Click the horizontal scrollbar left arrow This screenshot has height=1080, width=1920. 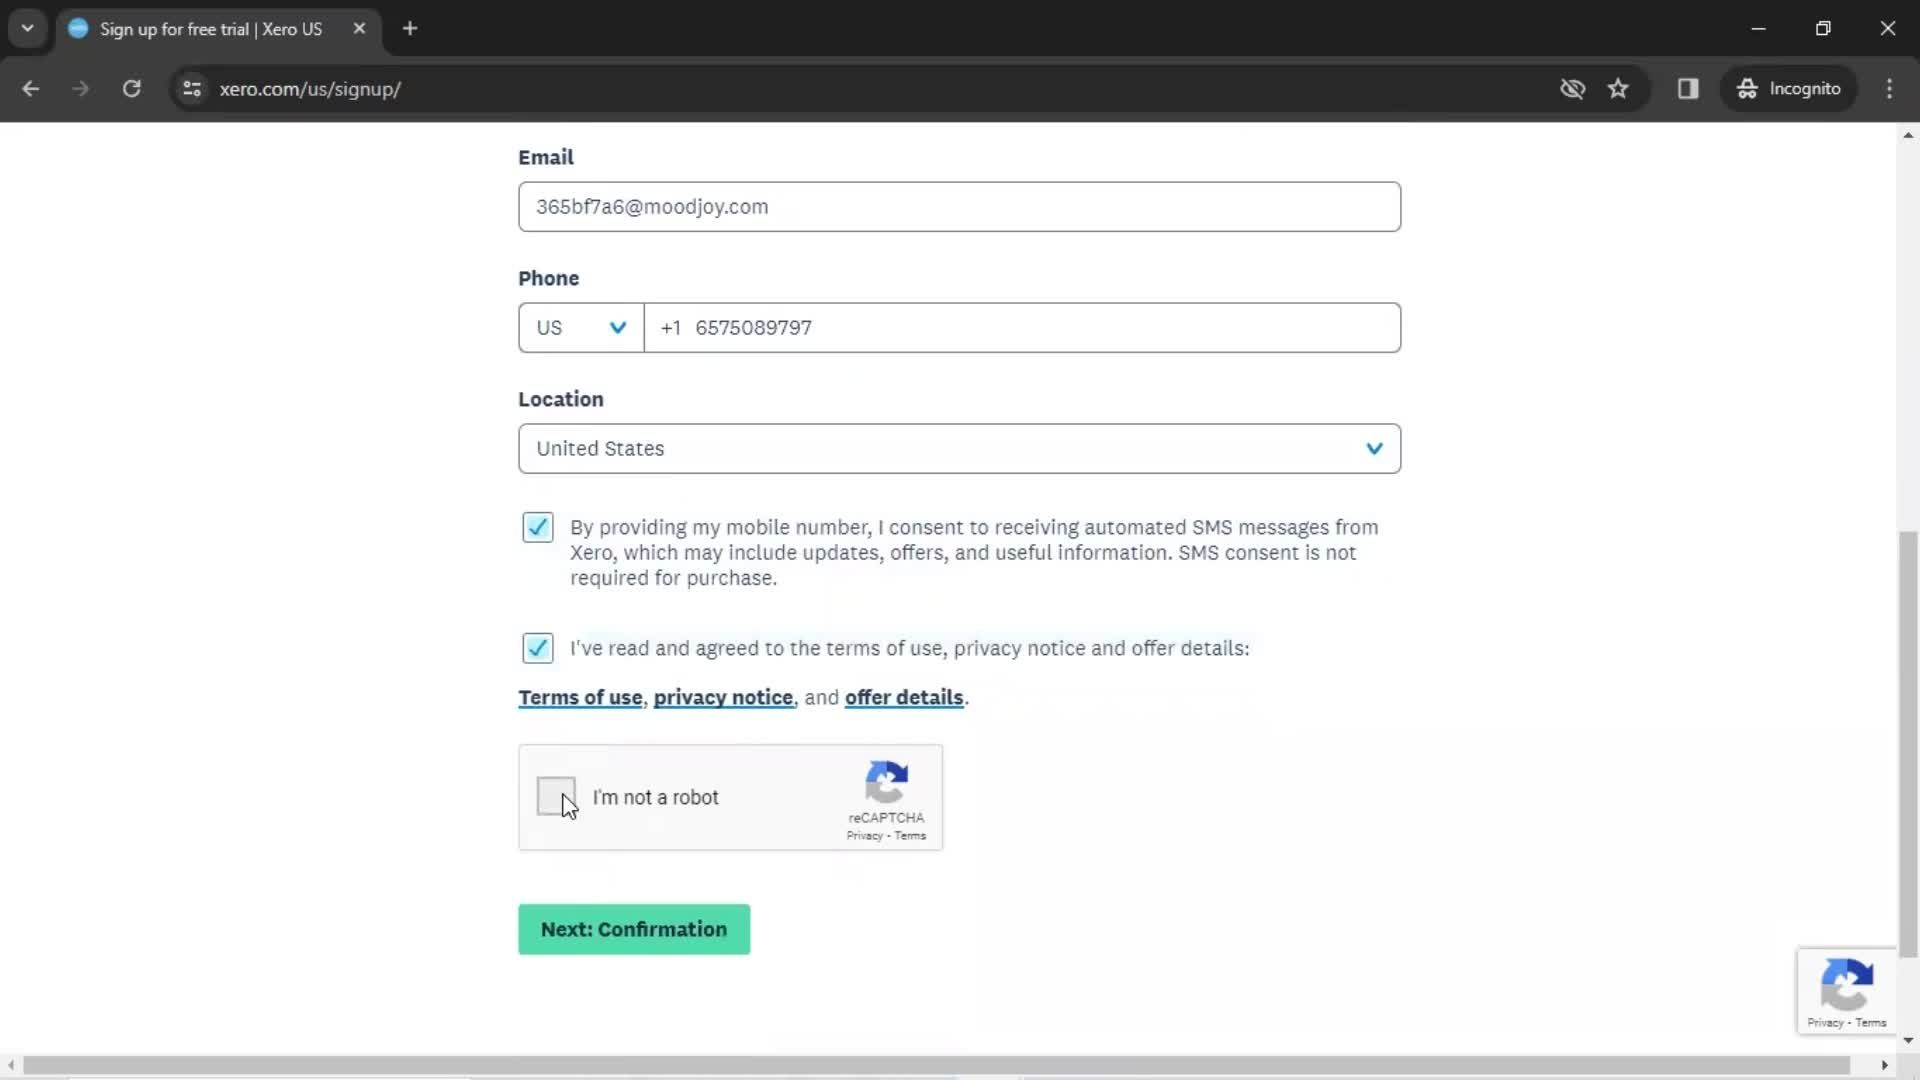pyautogui.click(x=11, y=1066)
